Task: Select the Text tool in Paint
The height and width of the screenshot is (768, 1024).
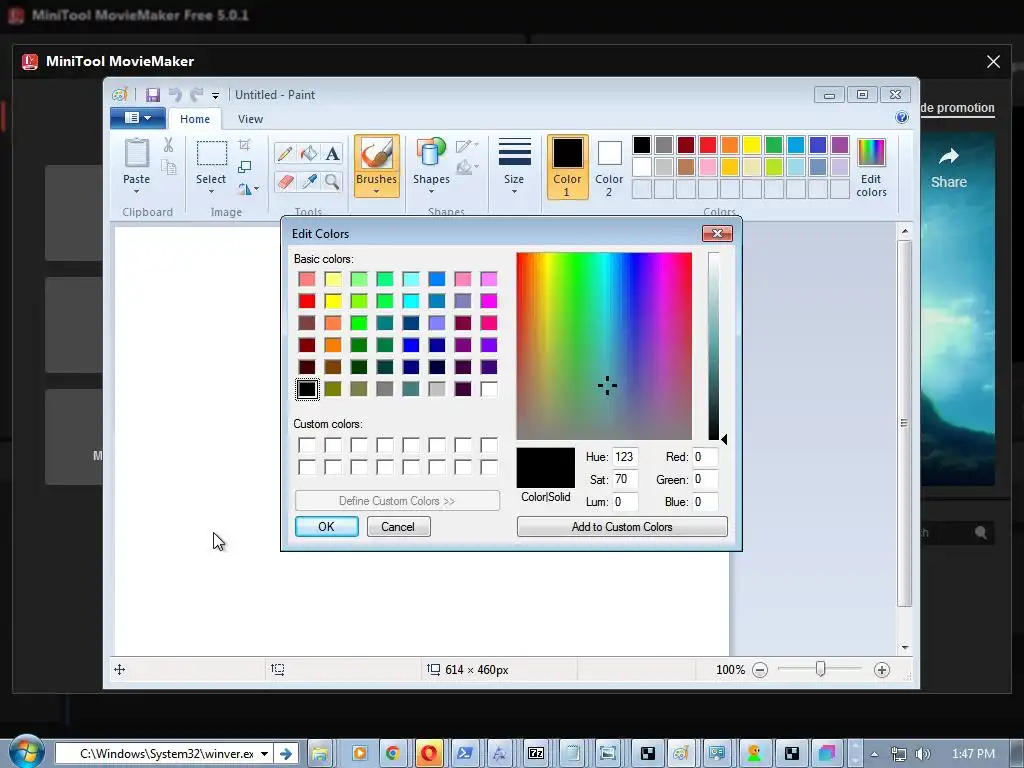Action: coord(332,153)
